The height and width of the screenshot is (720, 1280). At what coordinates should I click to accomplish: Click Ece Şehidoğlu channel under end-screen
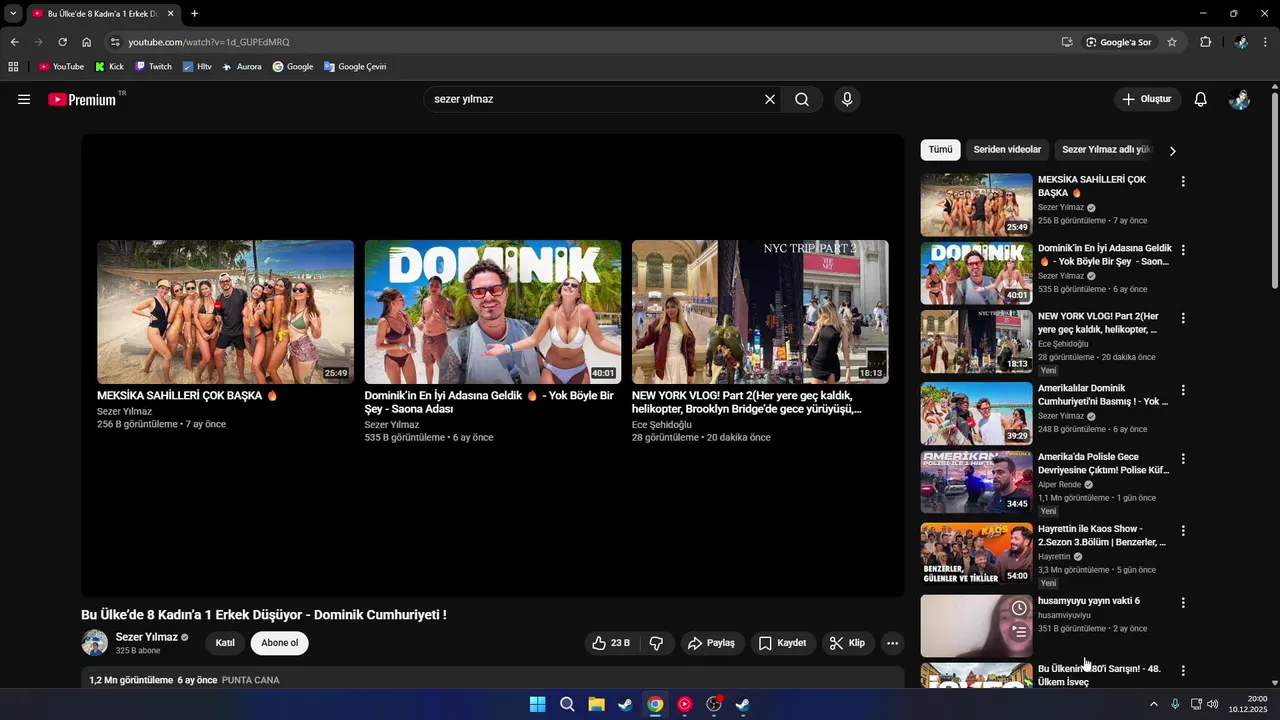tap(662, 425)
